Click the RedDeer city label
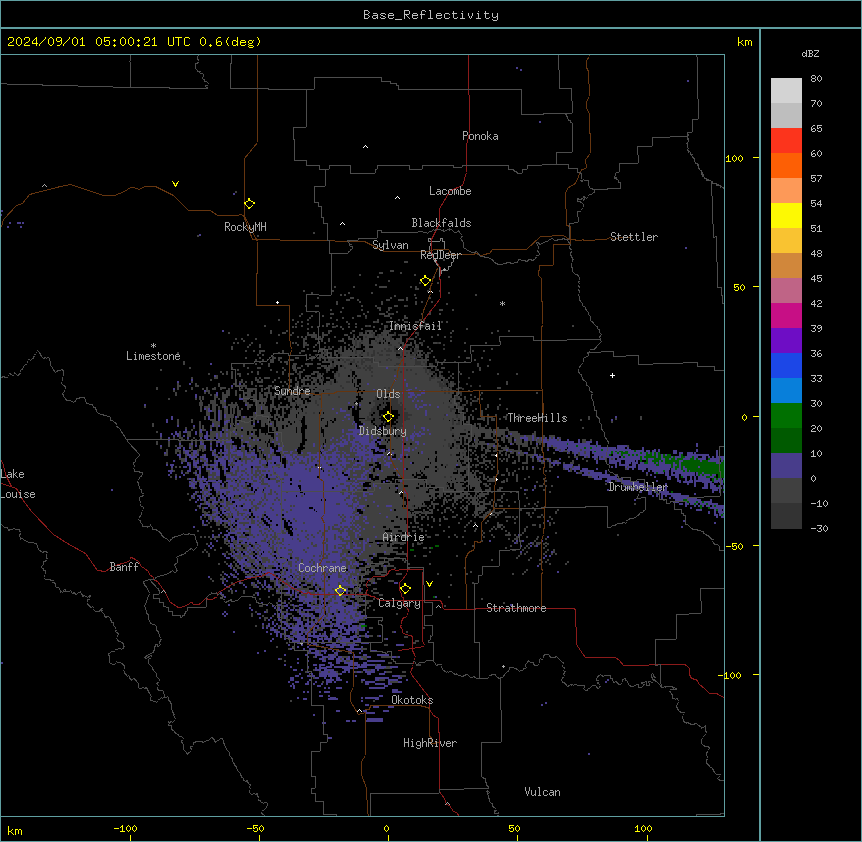This screenshot has height=842, width=862. [440, 255]
